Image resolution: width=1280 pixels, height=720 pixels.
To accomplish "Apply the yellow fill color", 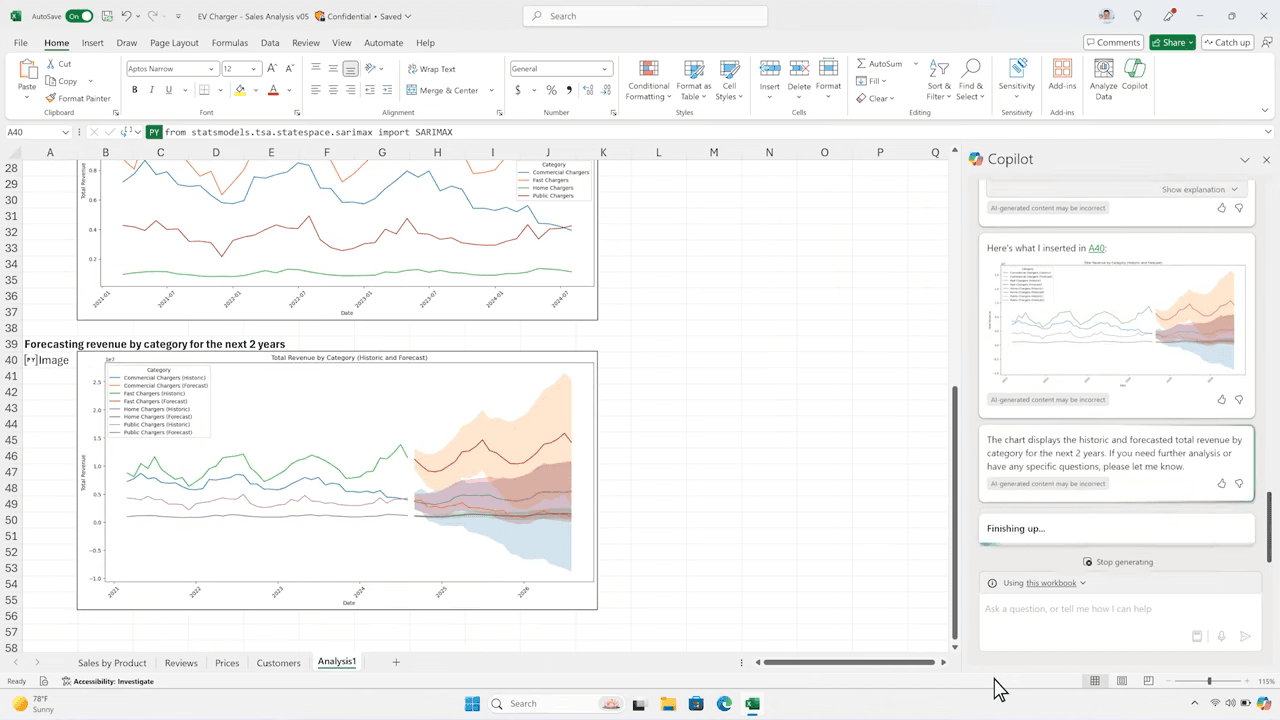I will coord(240,90).
